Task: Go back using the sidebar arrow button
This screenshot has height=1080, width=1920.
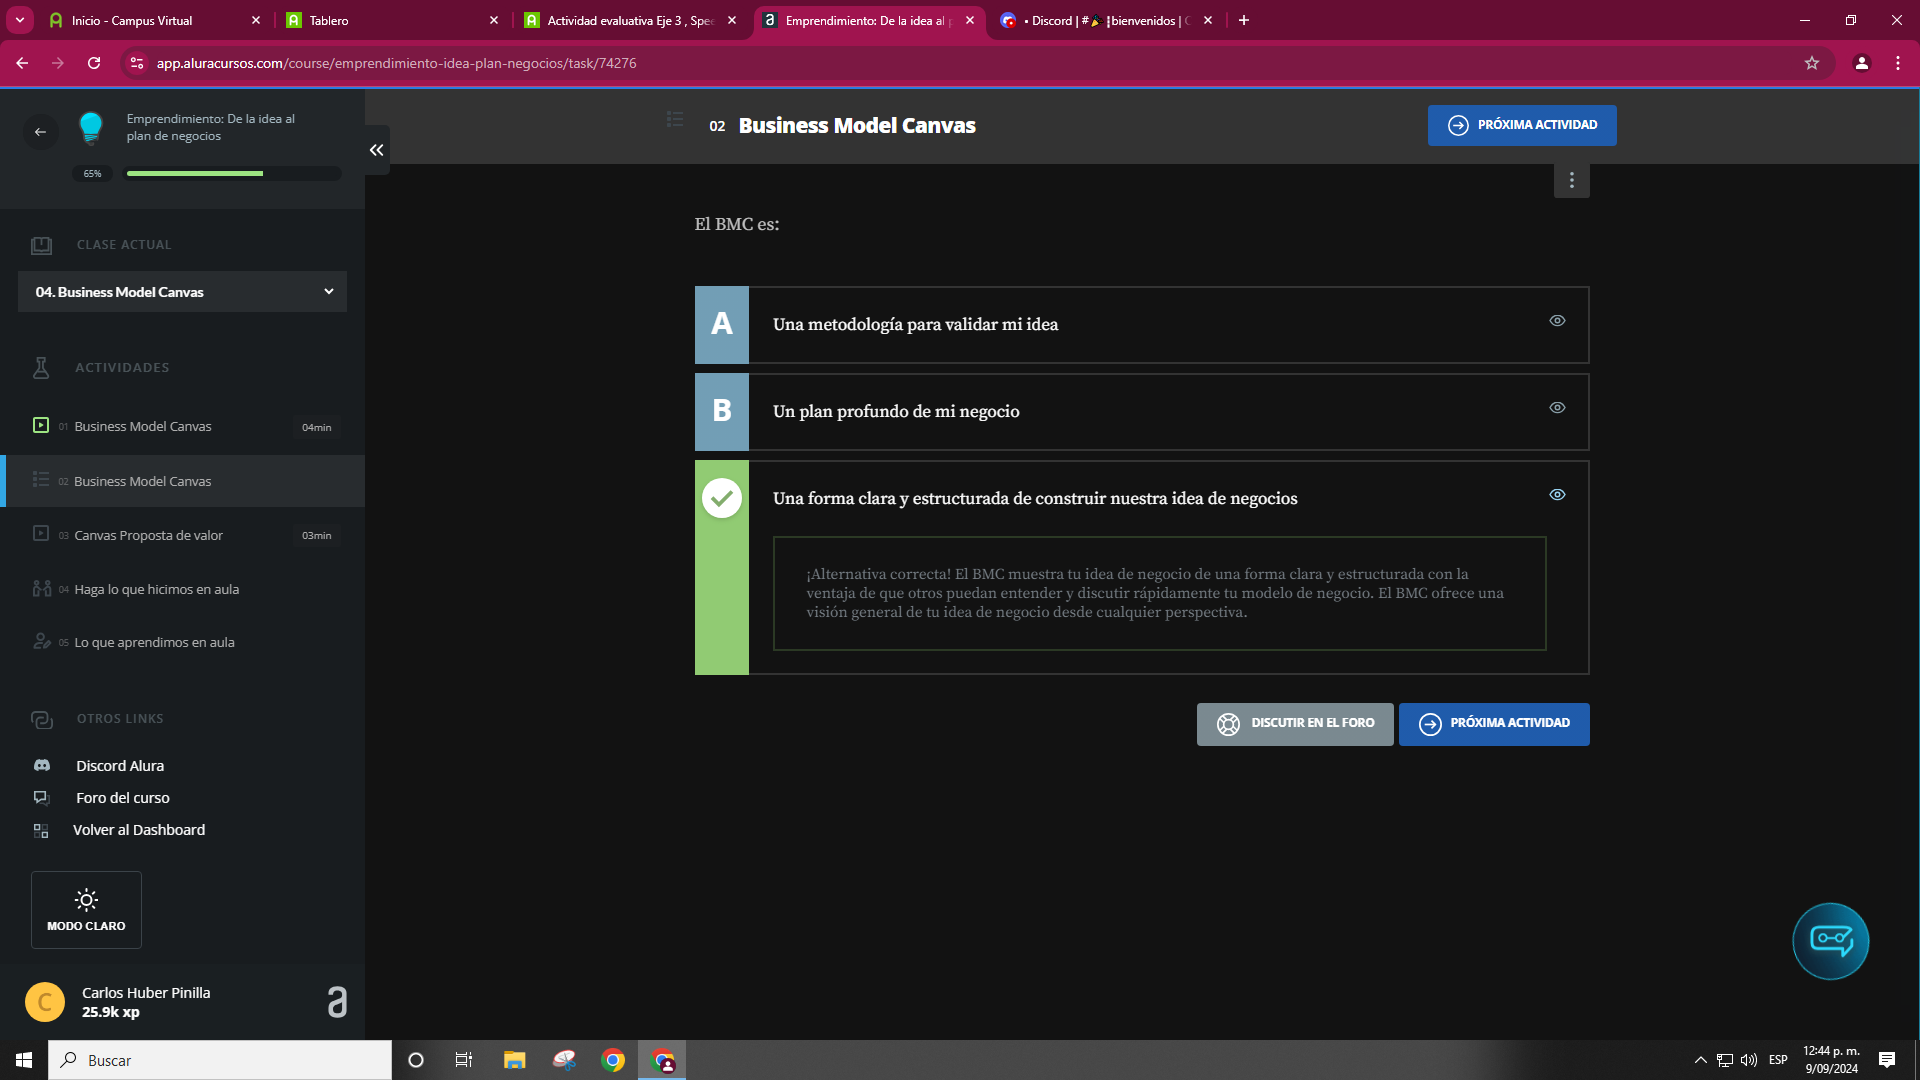Action: [x=40, y=132]
